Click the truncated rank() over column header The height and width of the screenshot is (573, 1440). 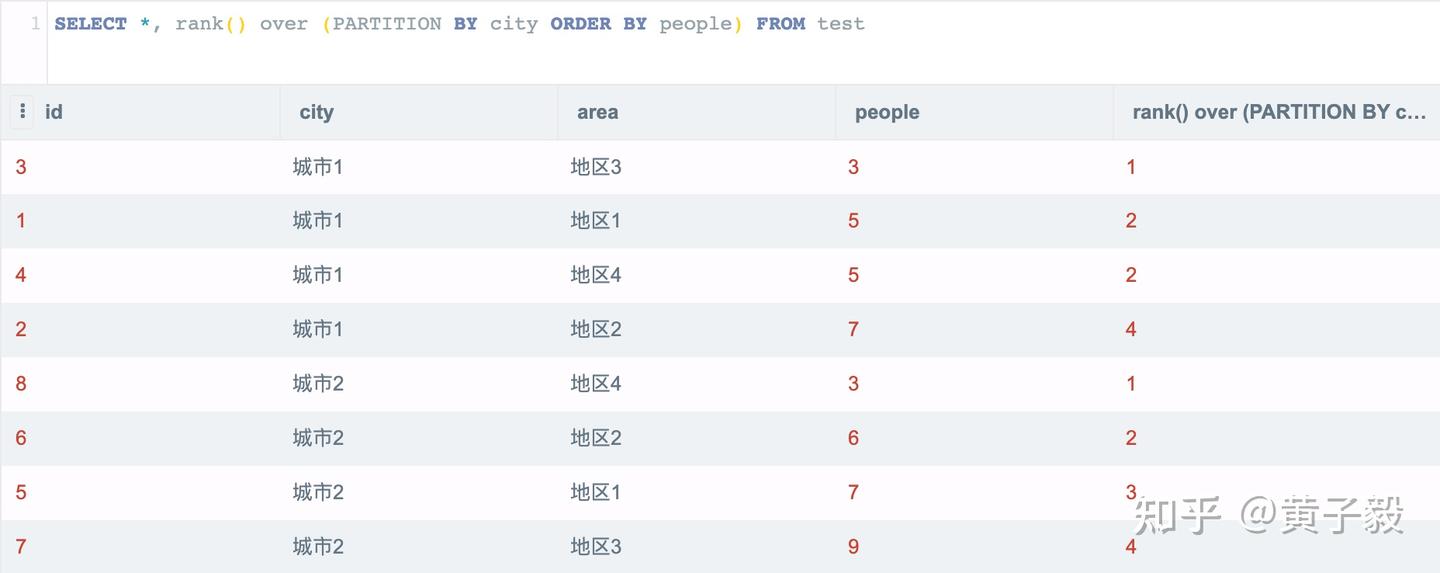(1278, 112)
